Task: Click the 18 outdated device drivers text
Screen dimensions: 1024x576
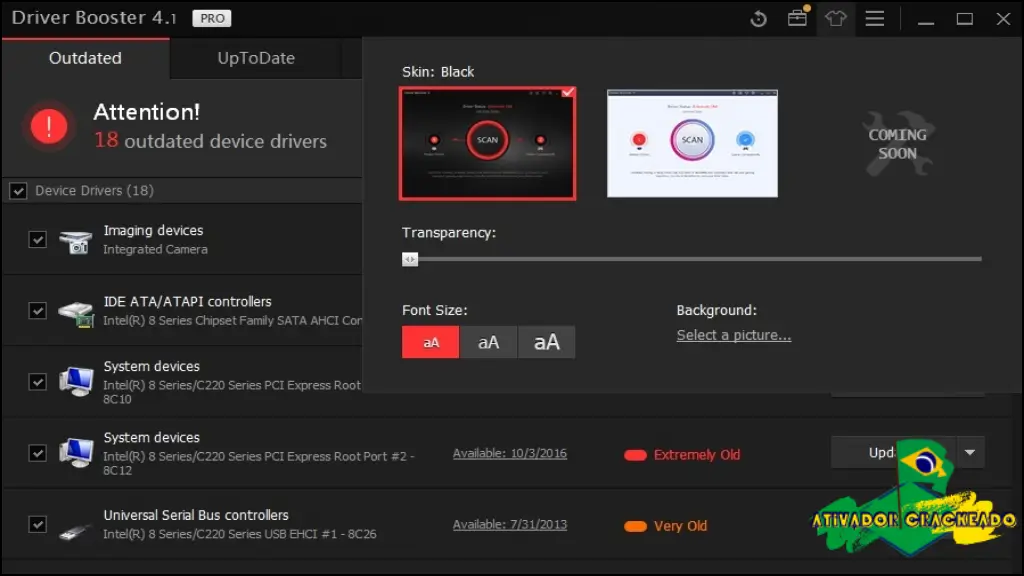Action: click(210, 140)
